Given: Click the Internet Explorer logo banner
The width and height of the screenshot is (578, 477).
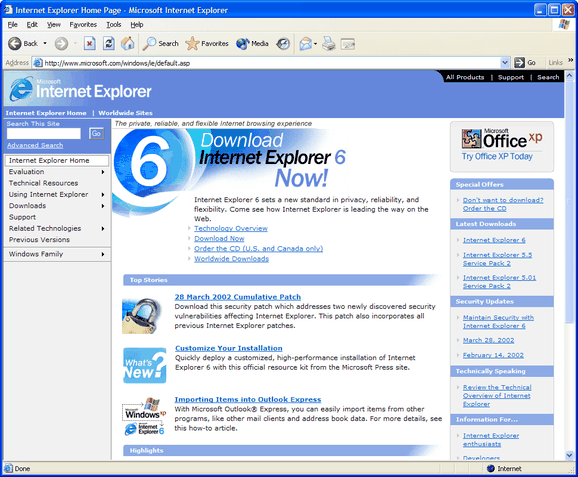Looking at the screenshot, I should (x=80, y=90).
